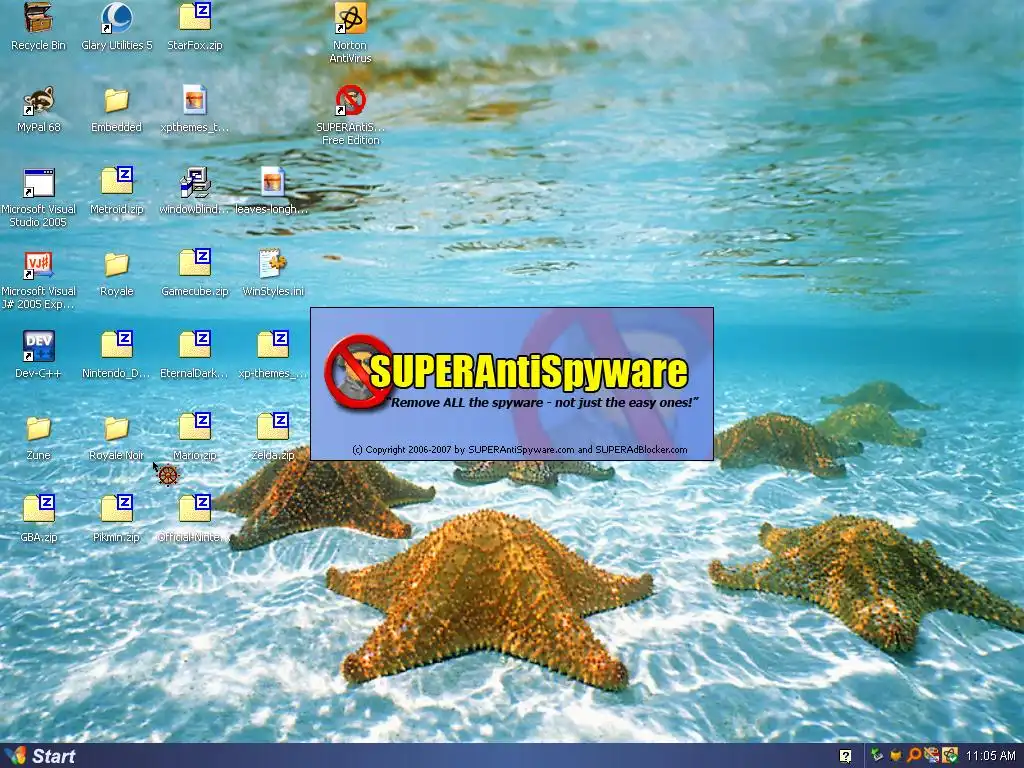Screen dimensions: 1024x768
Task: Select the Metroid.zip archive
Action: coord(116,191)
